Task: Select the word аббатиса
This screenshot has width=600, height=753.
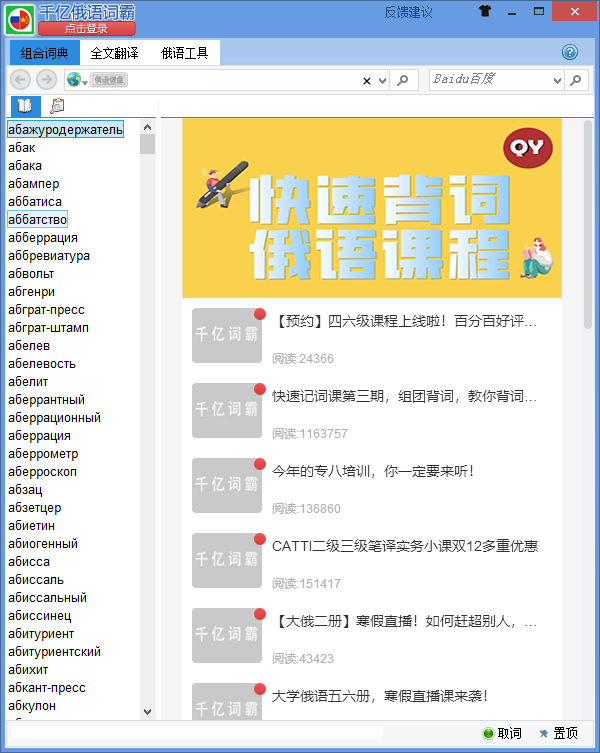Action: [35, 201]
